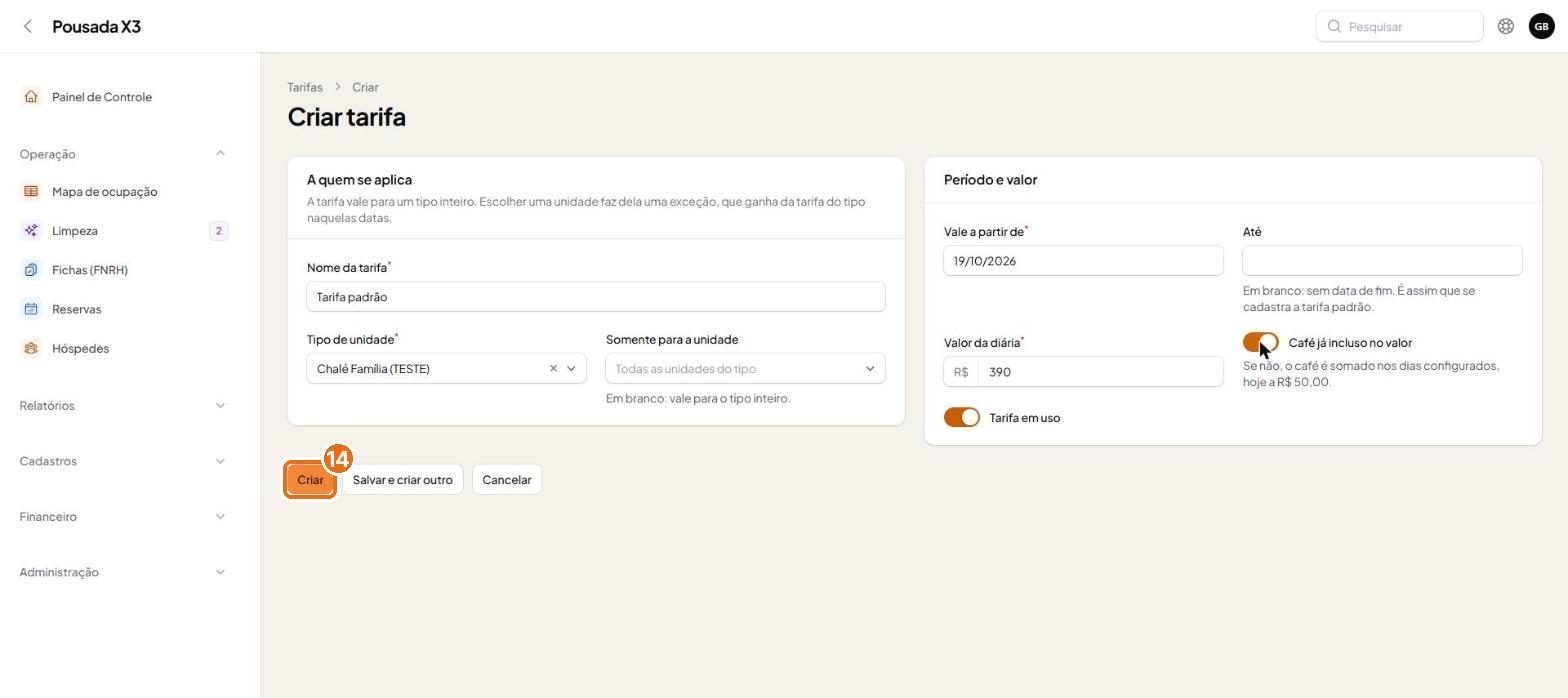Image resolution: width=1568 pixels, height=698 pixels.
Task: Click the R$ currency prefix
Action: point(961,372)
